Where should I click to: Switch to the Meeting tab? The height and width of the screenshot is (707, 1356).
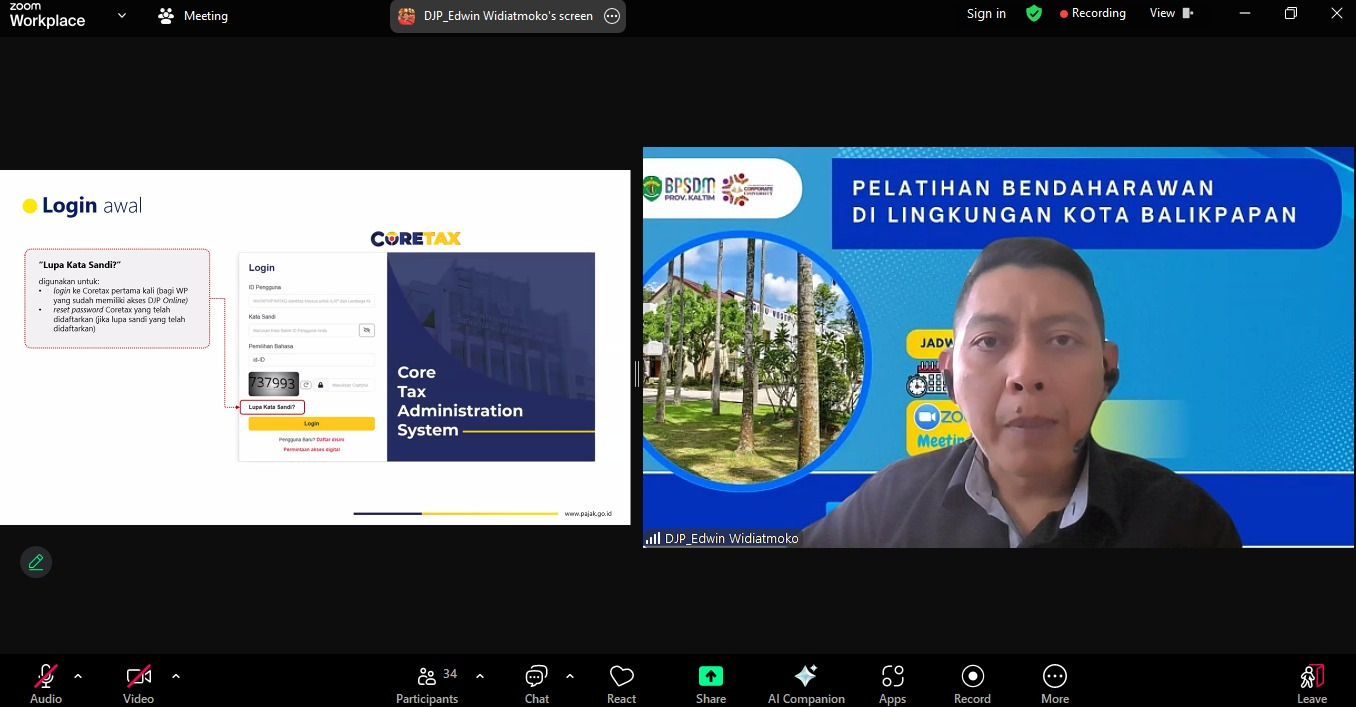194,16
